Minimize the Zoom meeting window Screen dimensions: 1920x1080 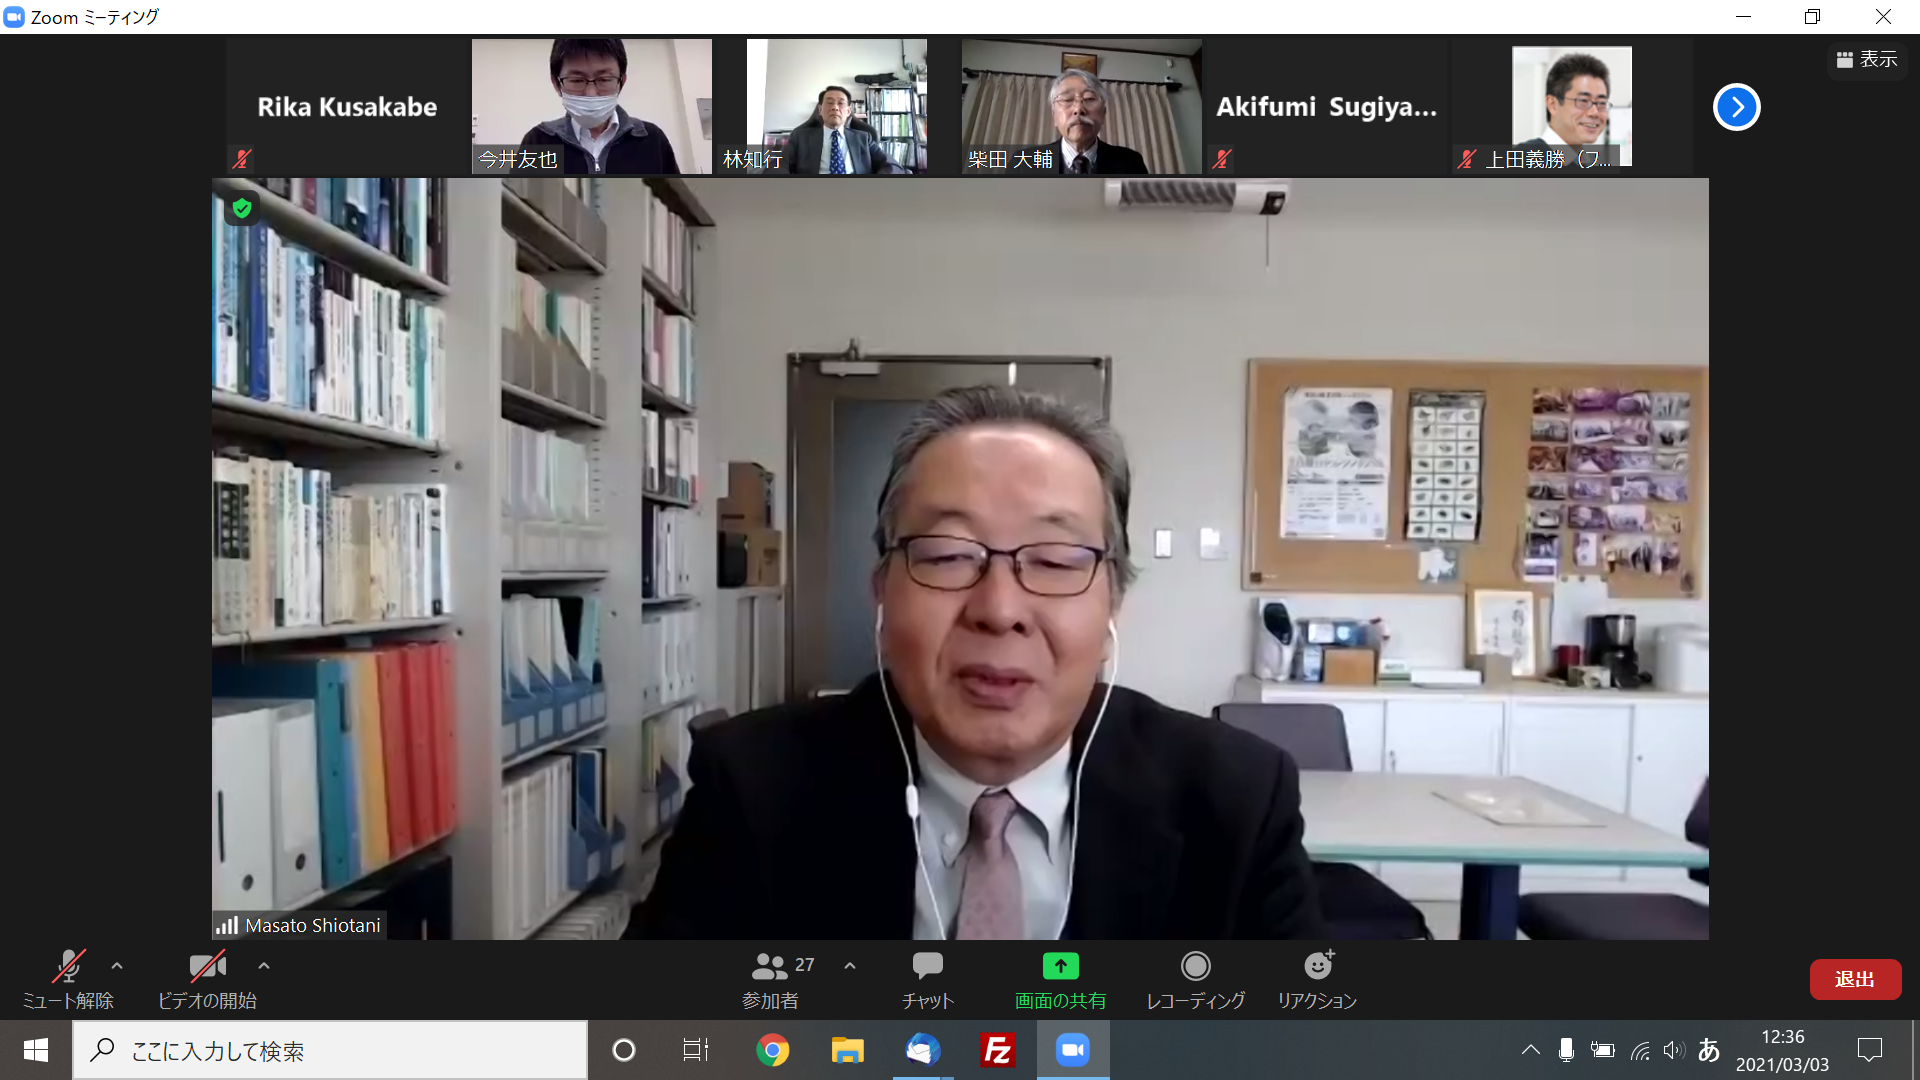(1743, 17)
